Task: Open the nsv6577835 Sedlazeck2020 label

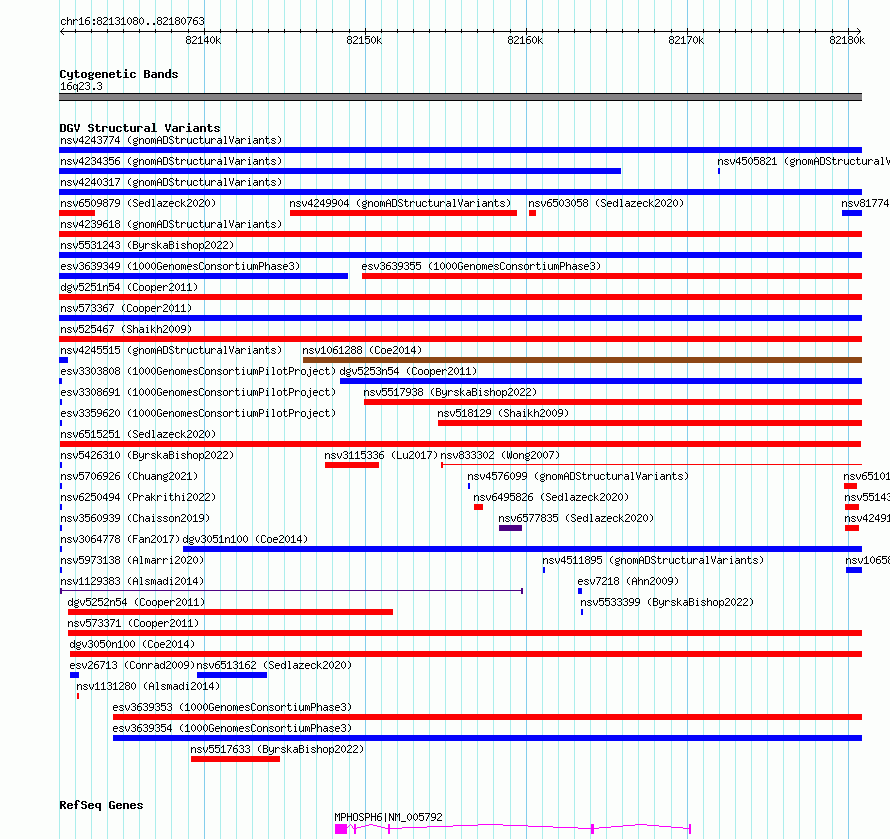Action: 576,518
